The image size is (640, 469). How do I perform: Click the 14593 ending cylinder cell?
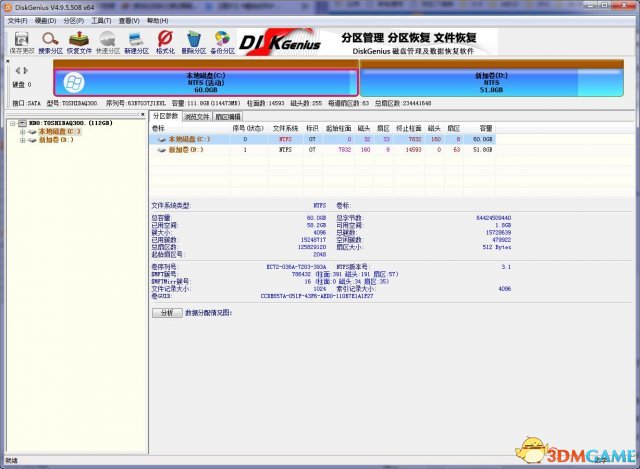[x=413, y=150]
